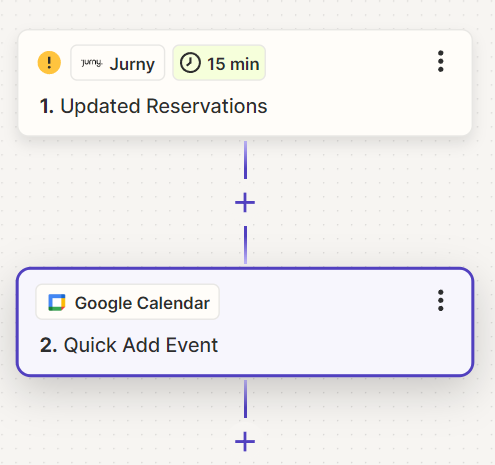Select the Google Calendar app badge
This screenshot has height=465, width=495.
click(x=127, y=302)
